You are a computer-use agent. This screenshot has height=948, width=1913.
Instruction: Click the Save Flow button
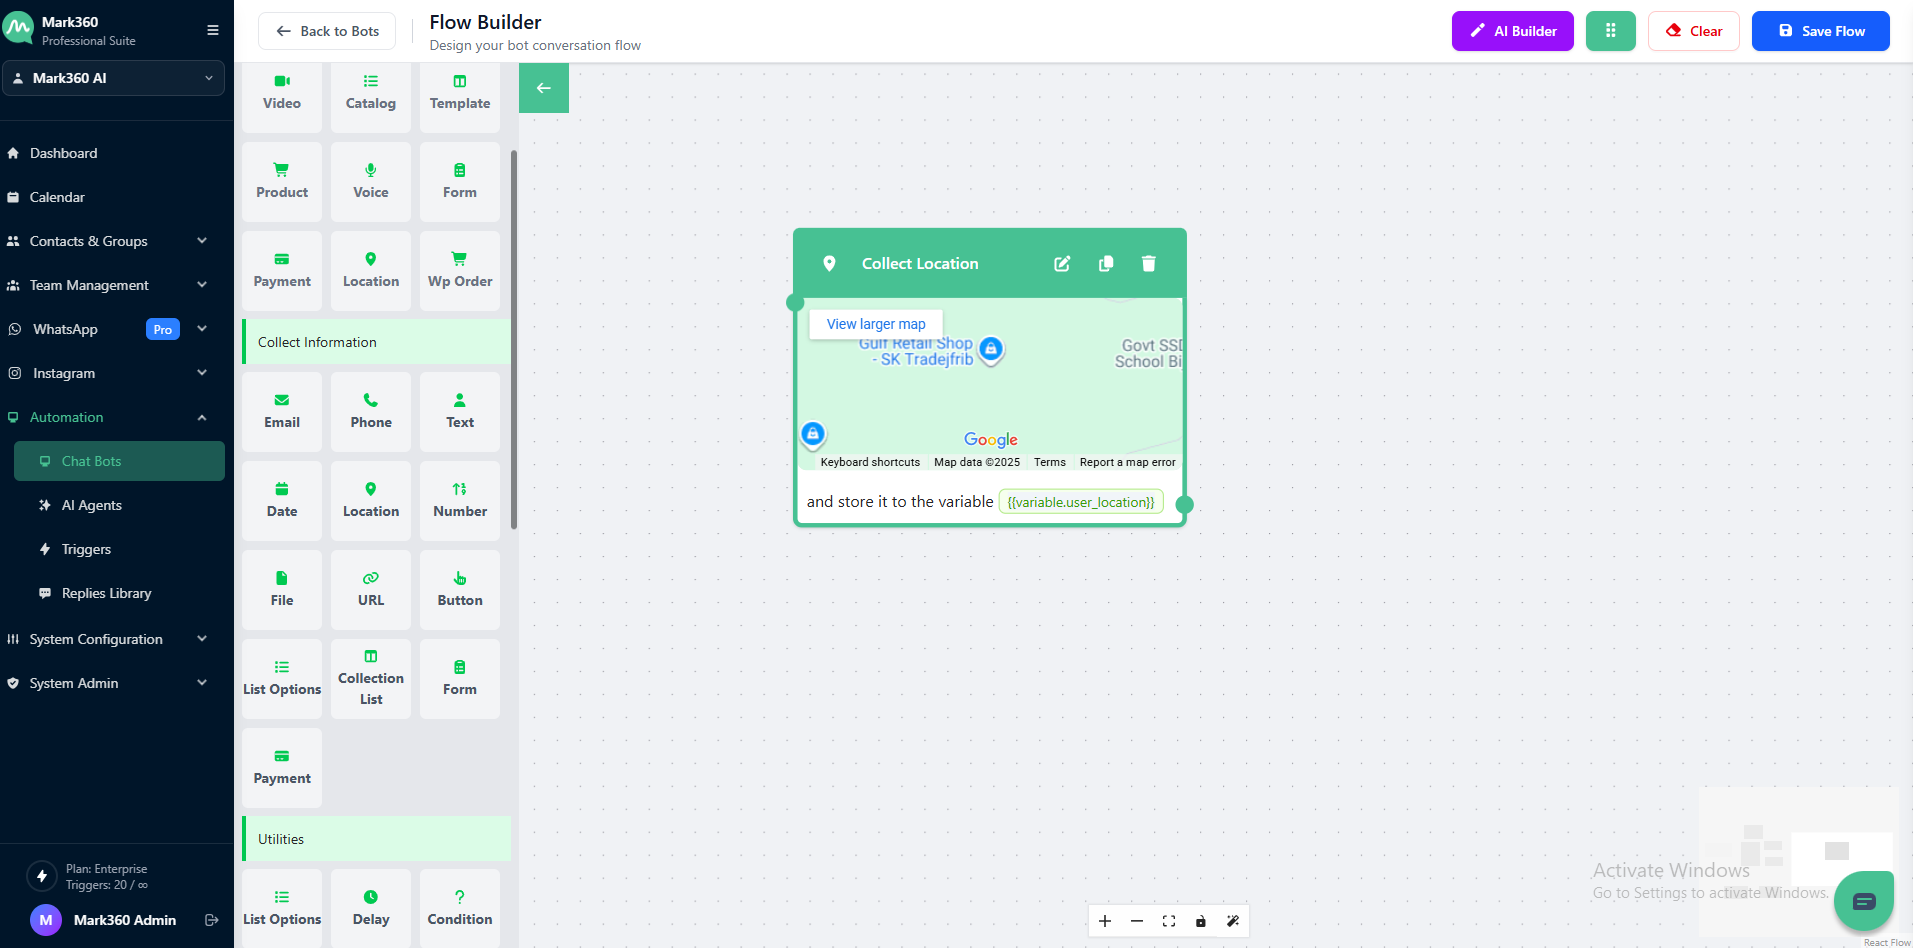(1820, 31)
